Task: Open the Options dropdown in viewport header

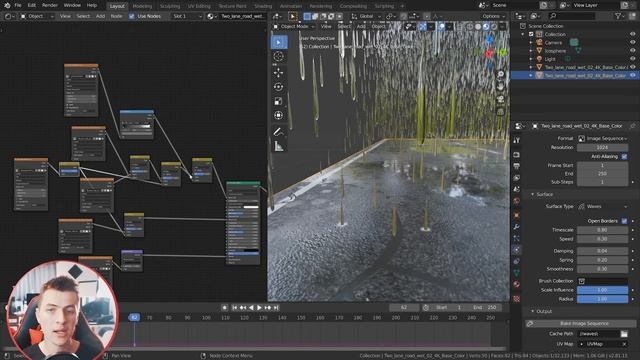Action: click(x=493, y=16)
